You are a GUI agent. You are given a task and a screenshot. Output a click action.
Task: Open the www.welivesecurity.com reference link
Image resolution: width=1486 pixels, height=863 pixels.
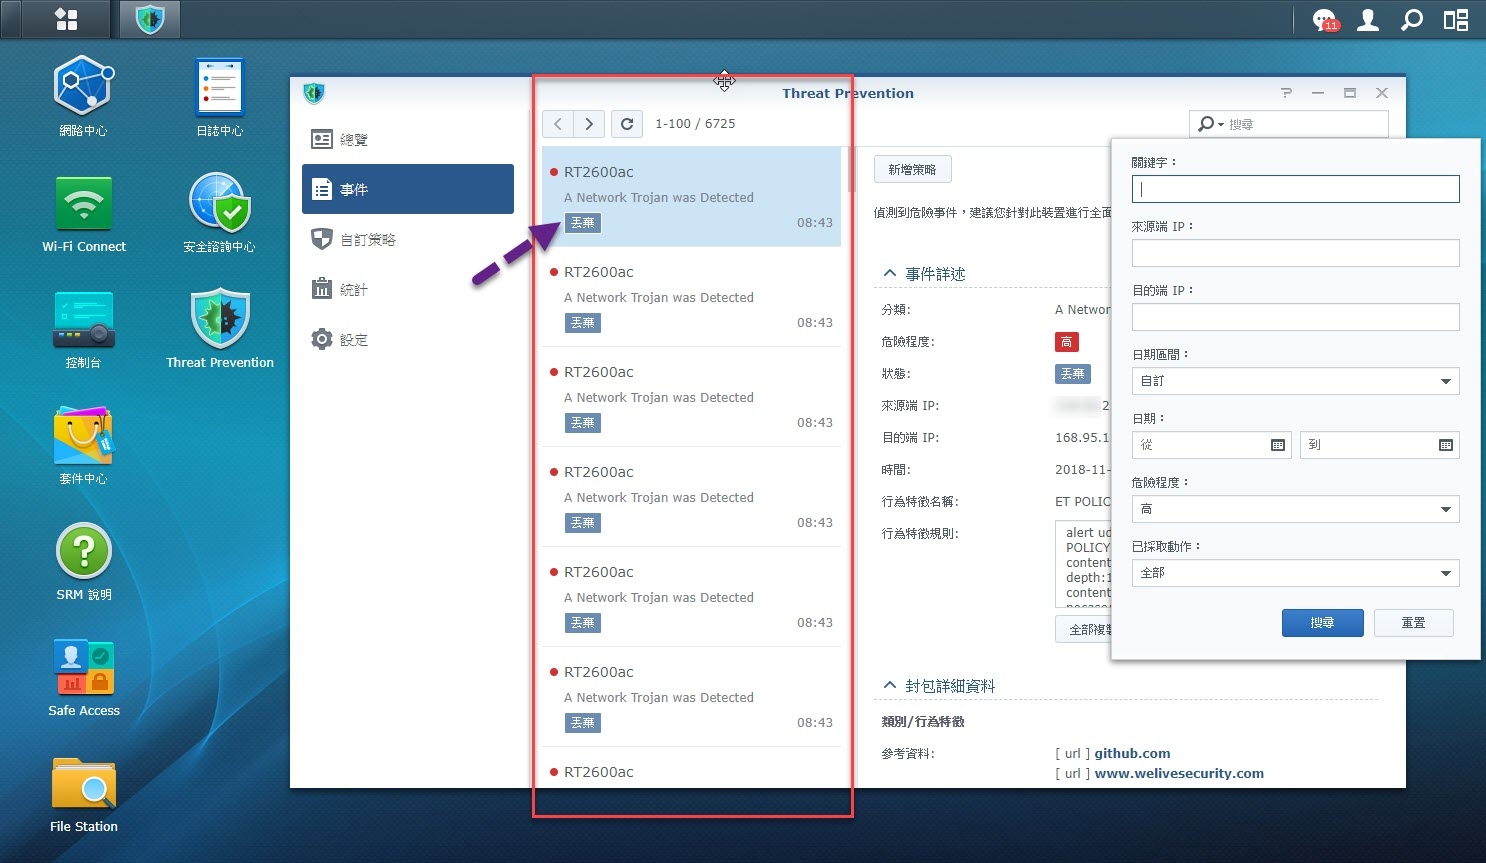click(x=1179, y=774)
